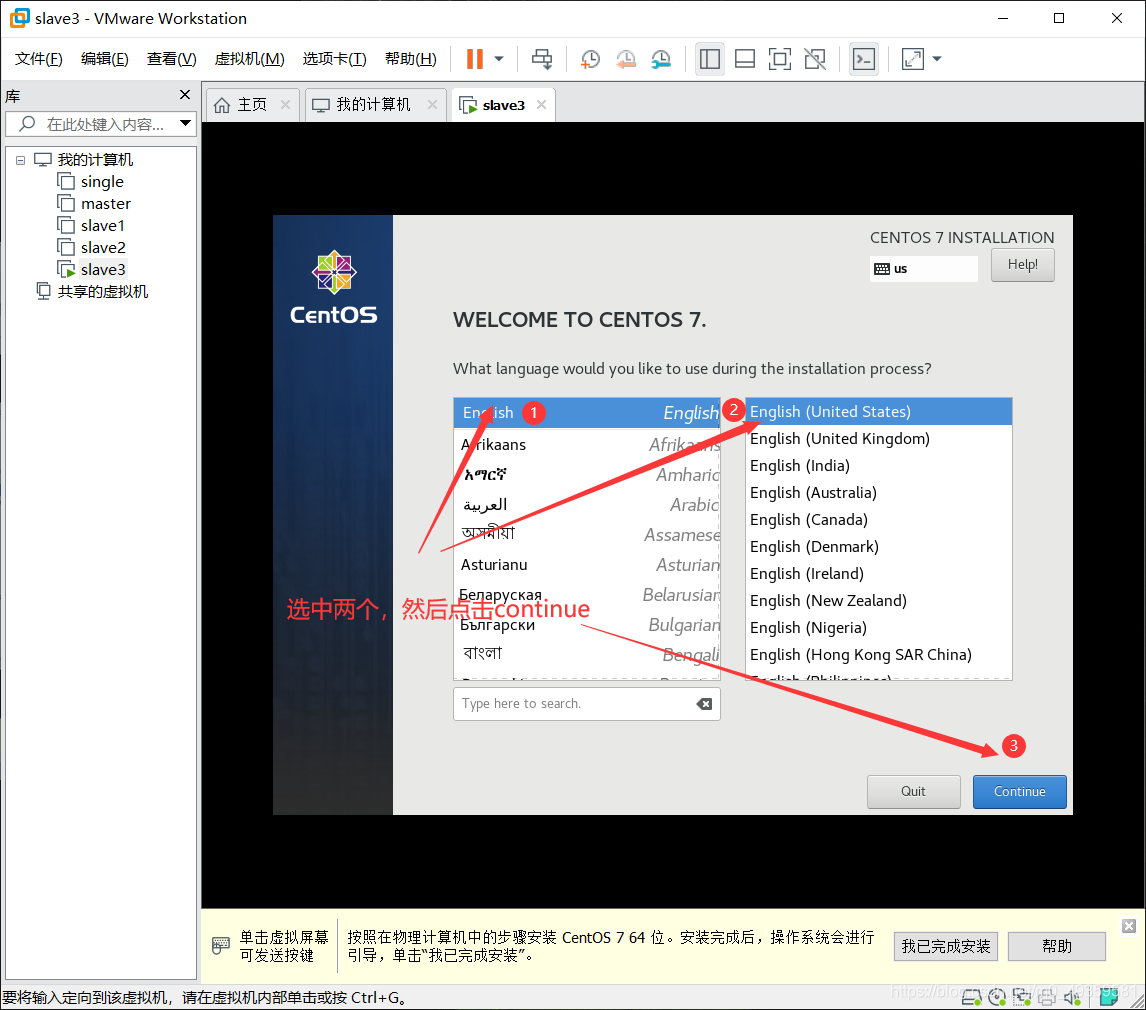Revert to the previous snapshot icon
Screen dimensions: 1146x1010
click(x=626, y=58)
